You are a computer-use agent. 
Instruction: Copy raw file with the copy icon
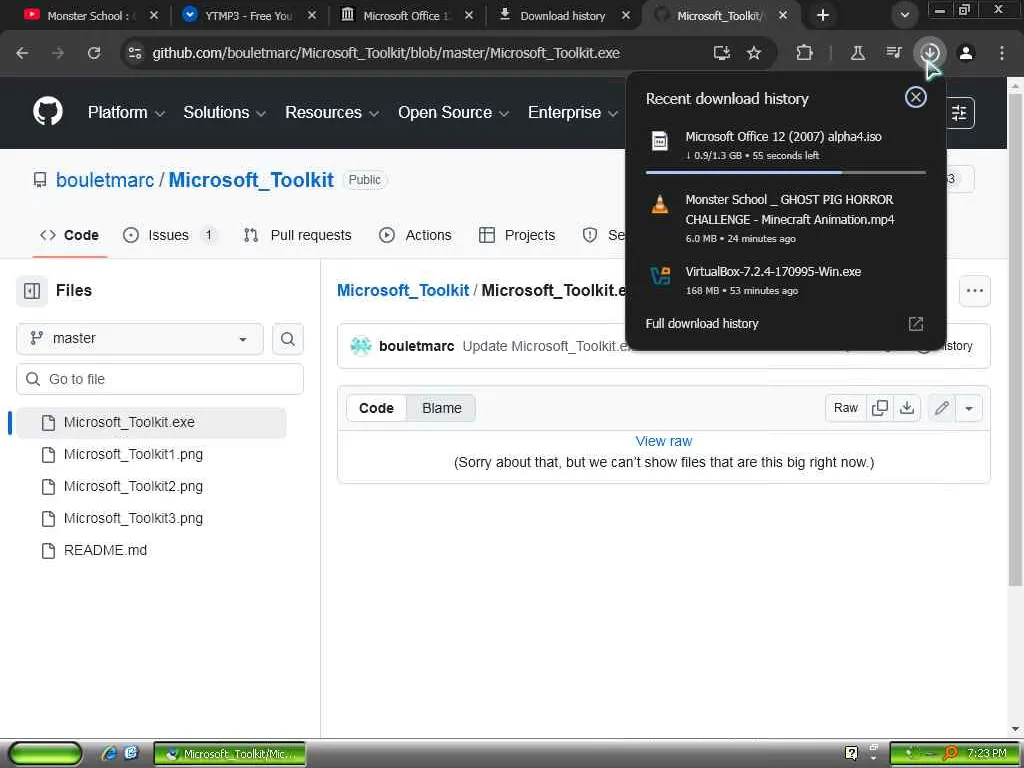[x=880, y=408]
